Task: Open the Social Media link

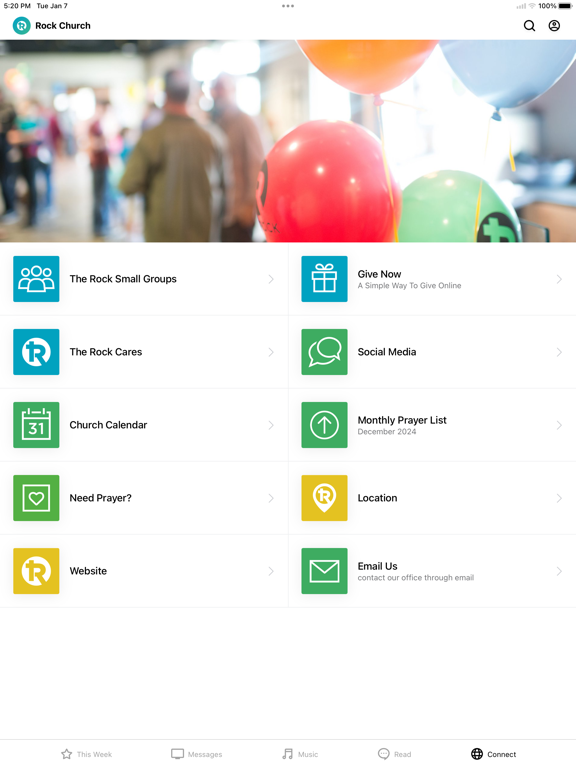Action: point(387,352)
